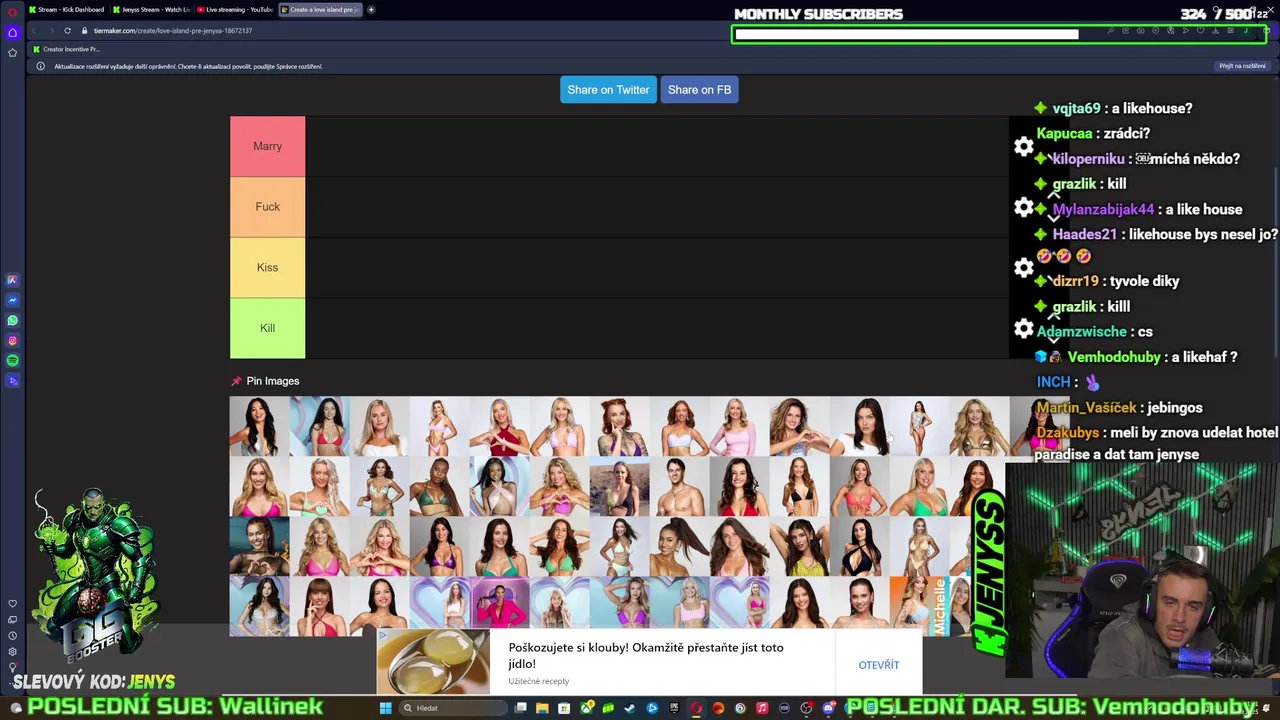Open Epic Games launcher from taskbar
This screenshot has width=1280, height=720.
coord(674,708)
